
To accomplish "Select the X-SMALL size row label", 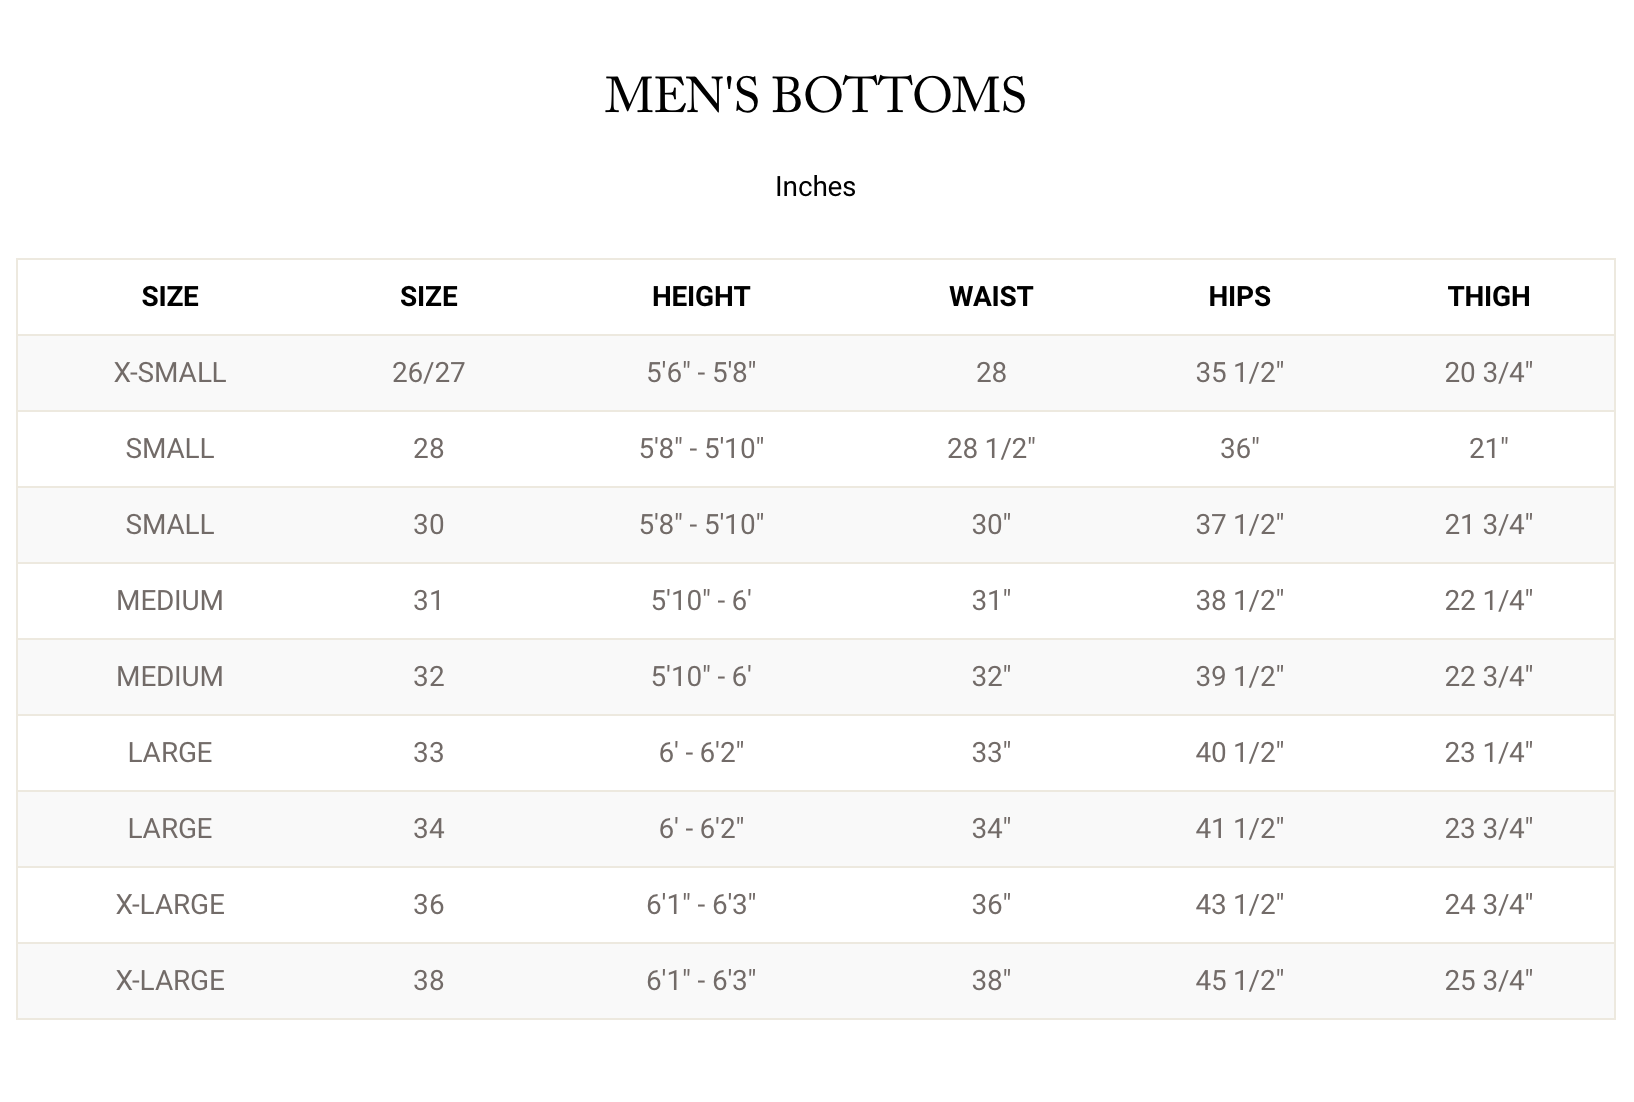I will (170, 373).
